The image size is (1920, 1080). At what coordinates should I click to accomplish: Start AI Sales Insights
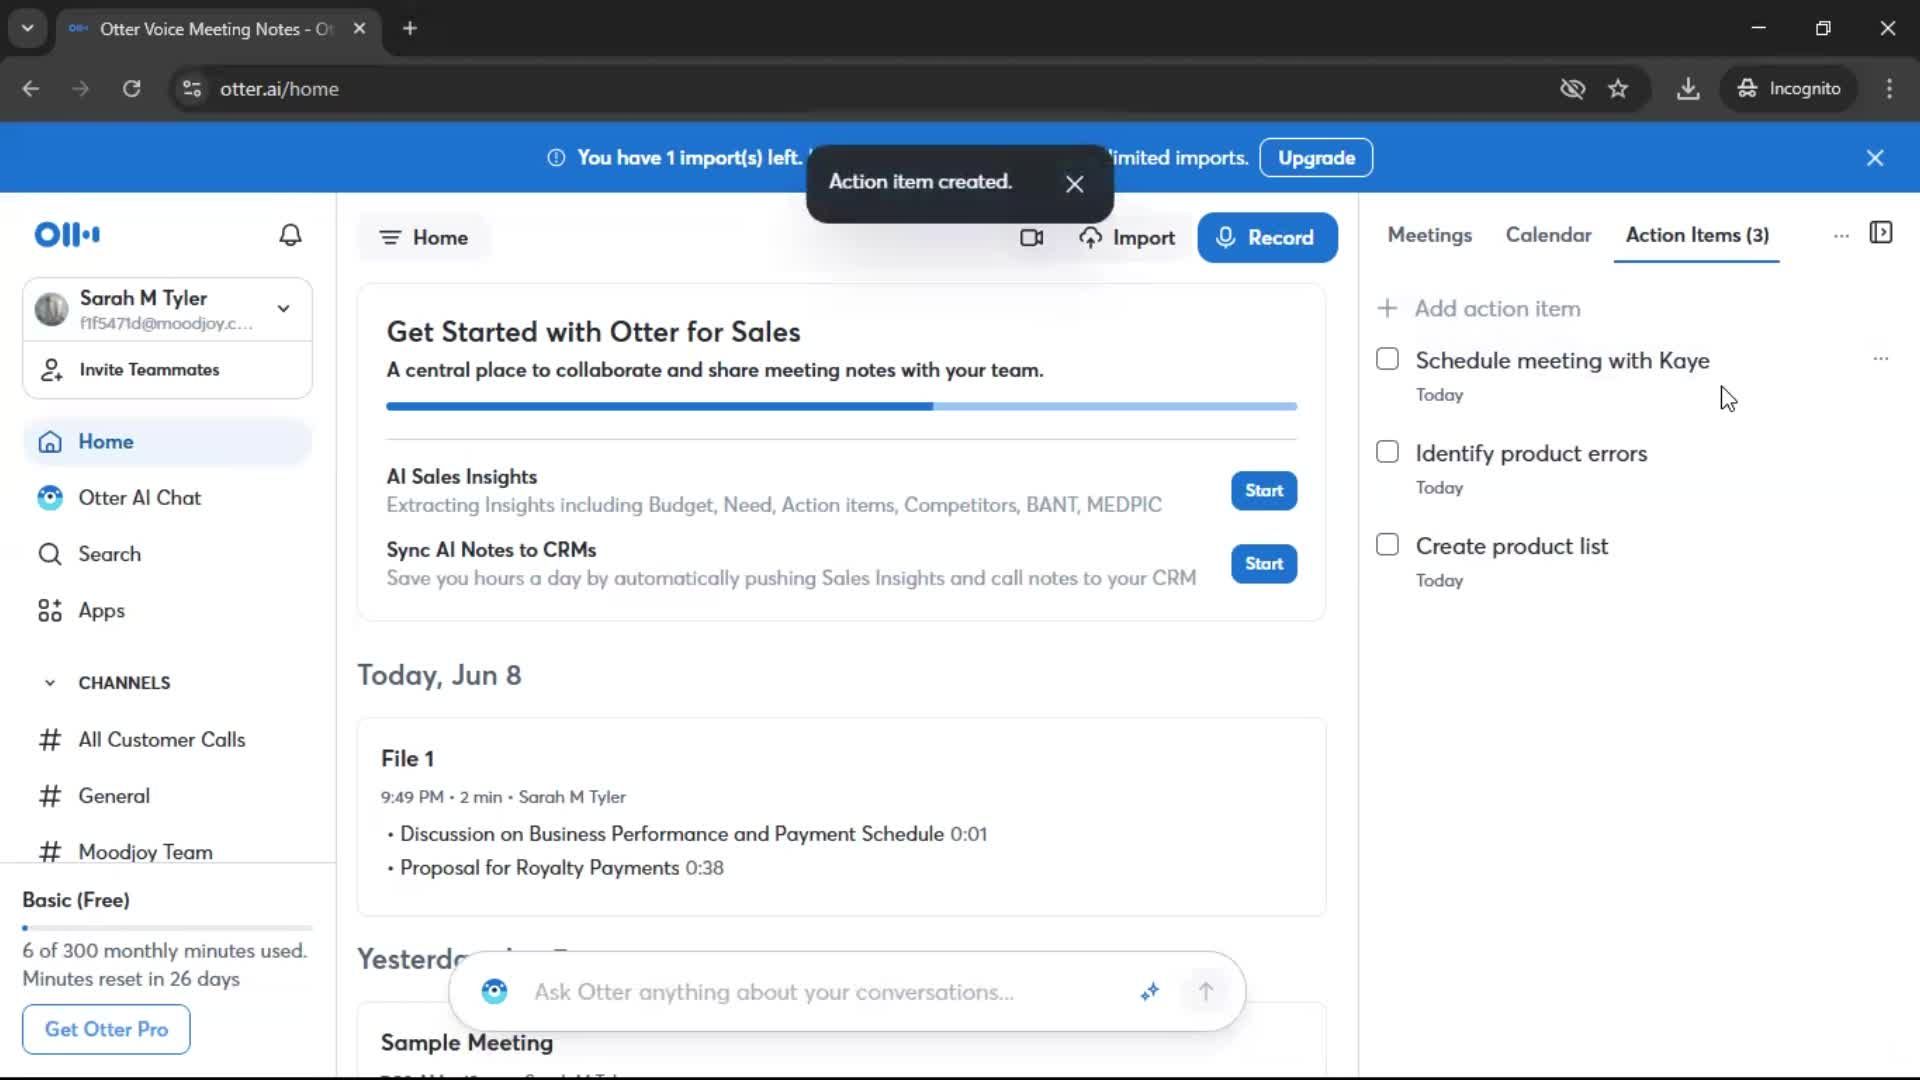(1264, 491)
